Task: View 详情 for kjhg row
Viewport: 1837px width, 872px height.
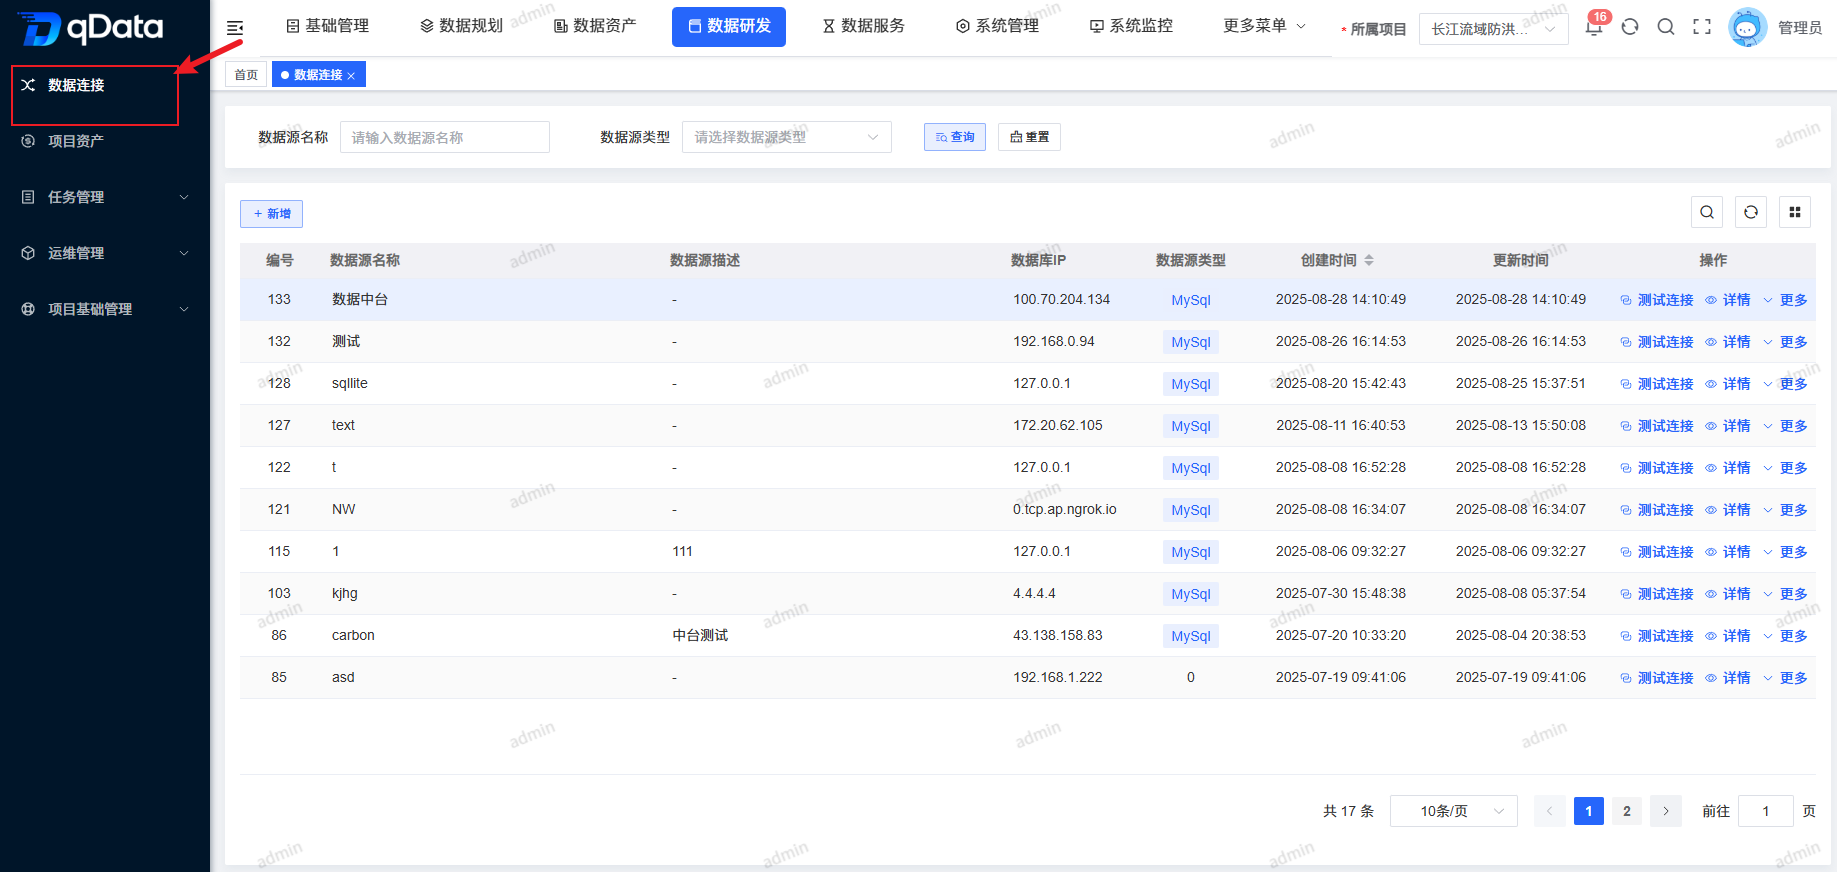Action: [x=1728, y=594]
